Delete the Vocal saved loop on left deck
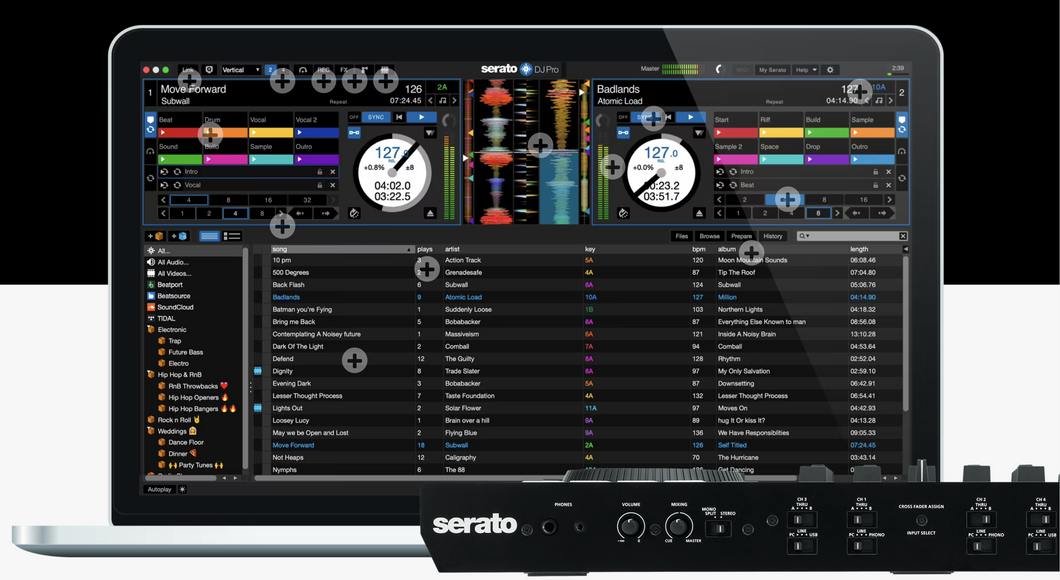 (333, 185)
